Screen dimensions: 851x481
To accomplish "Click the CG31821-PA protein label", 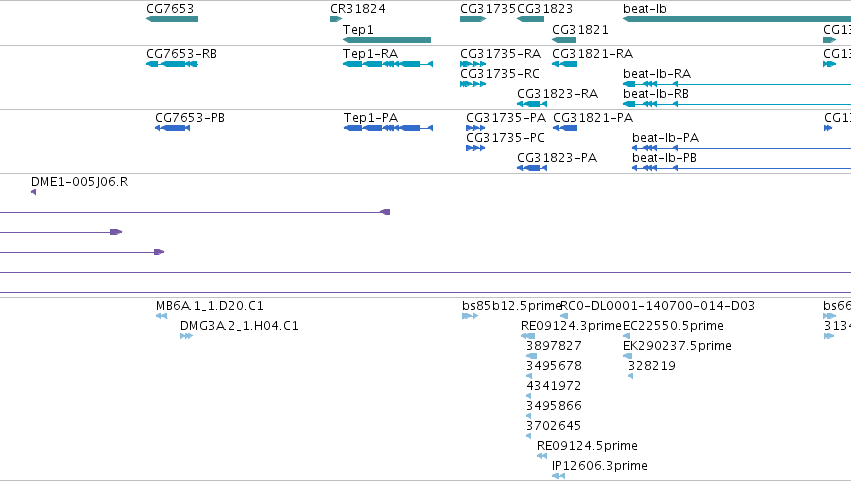I will point(593,118).
